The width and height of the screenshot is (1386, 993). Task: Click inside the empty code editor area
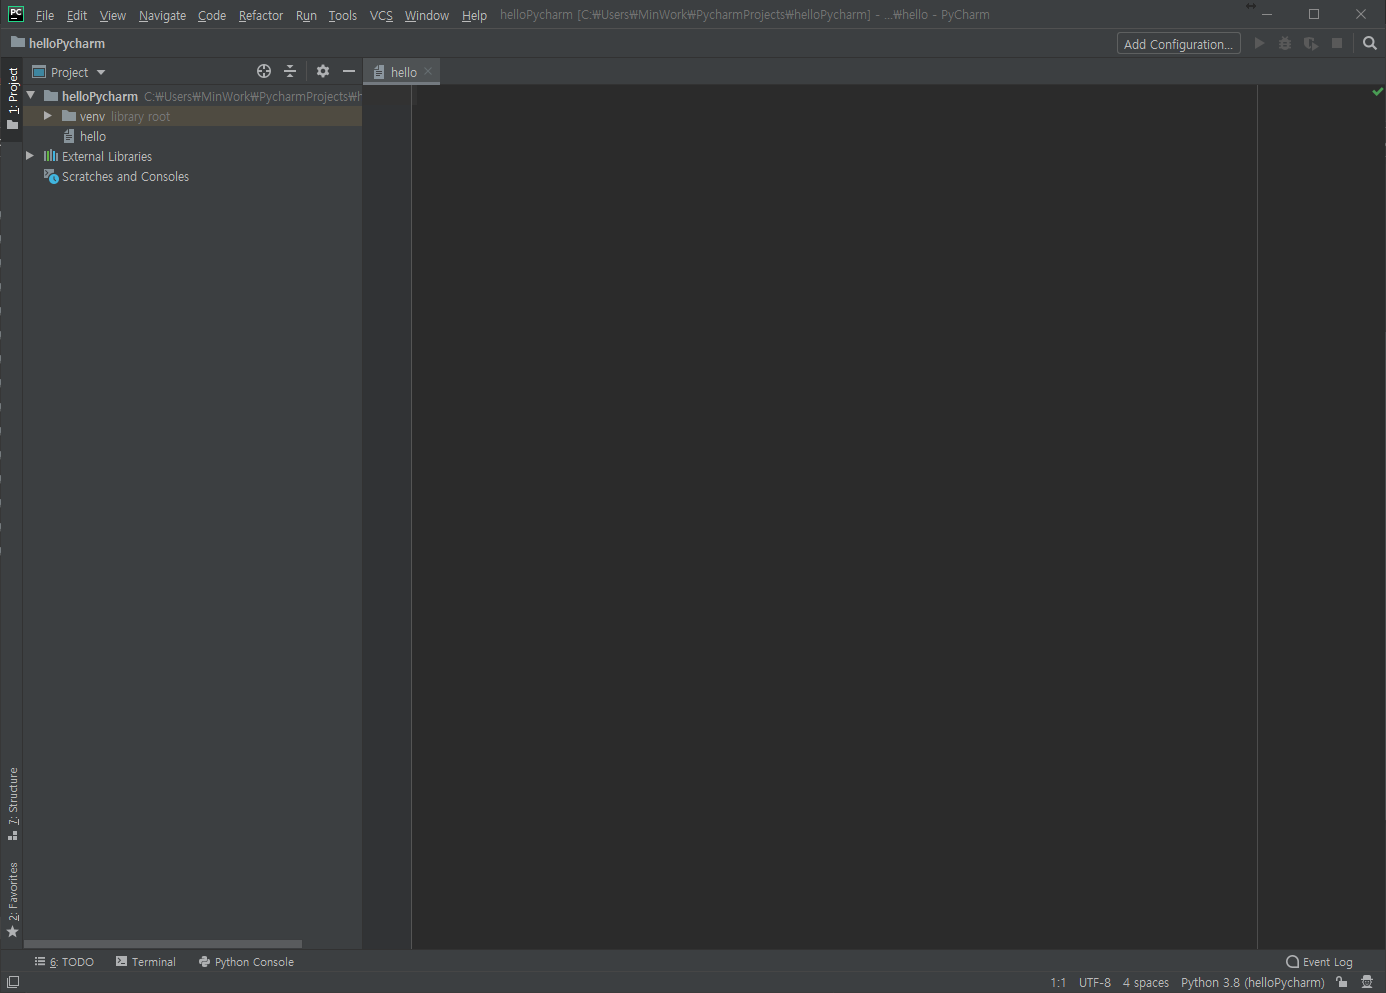point(834,516)
